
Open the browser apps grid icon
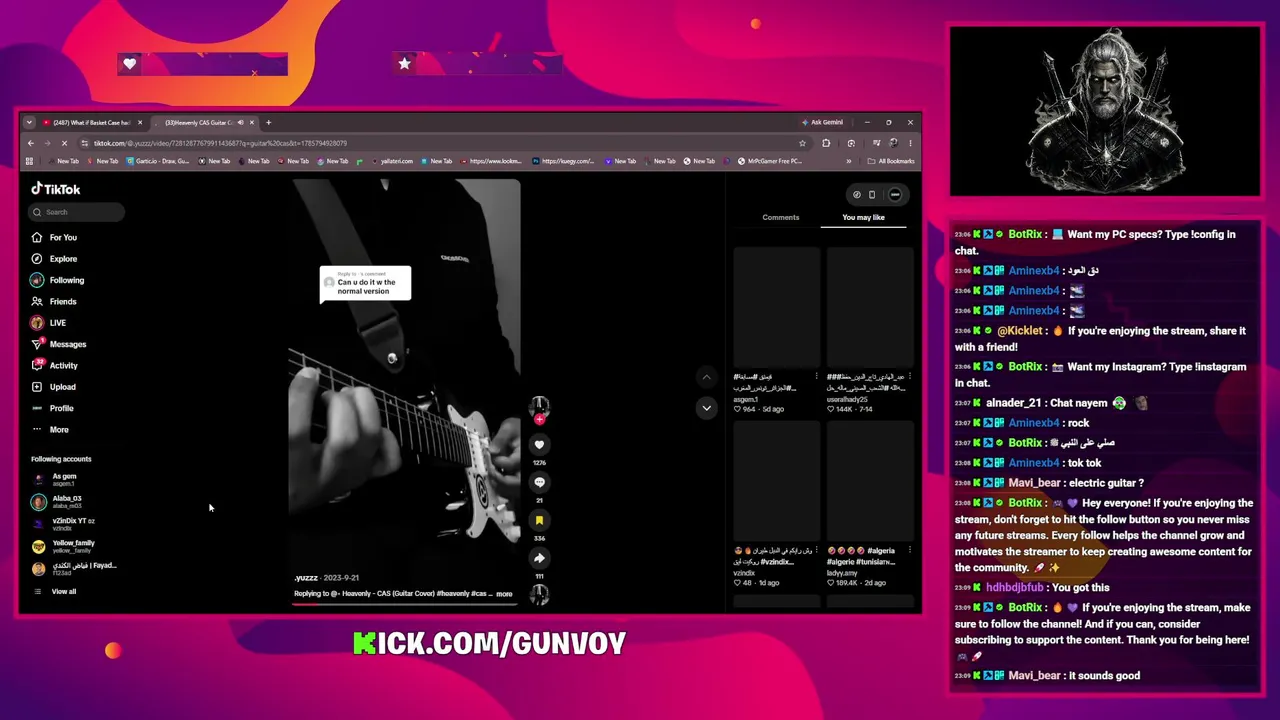coord(29,161)
